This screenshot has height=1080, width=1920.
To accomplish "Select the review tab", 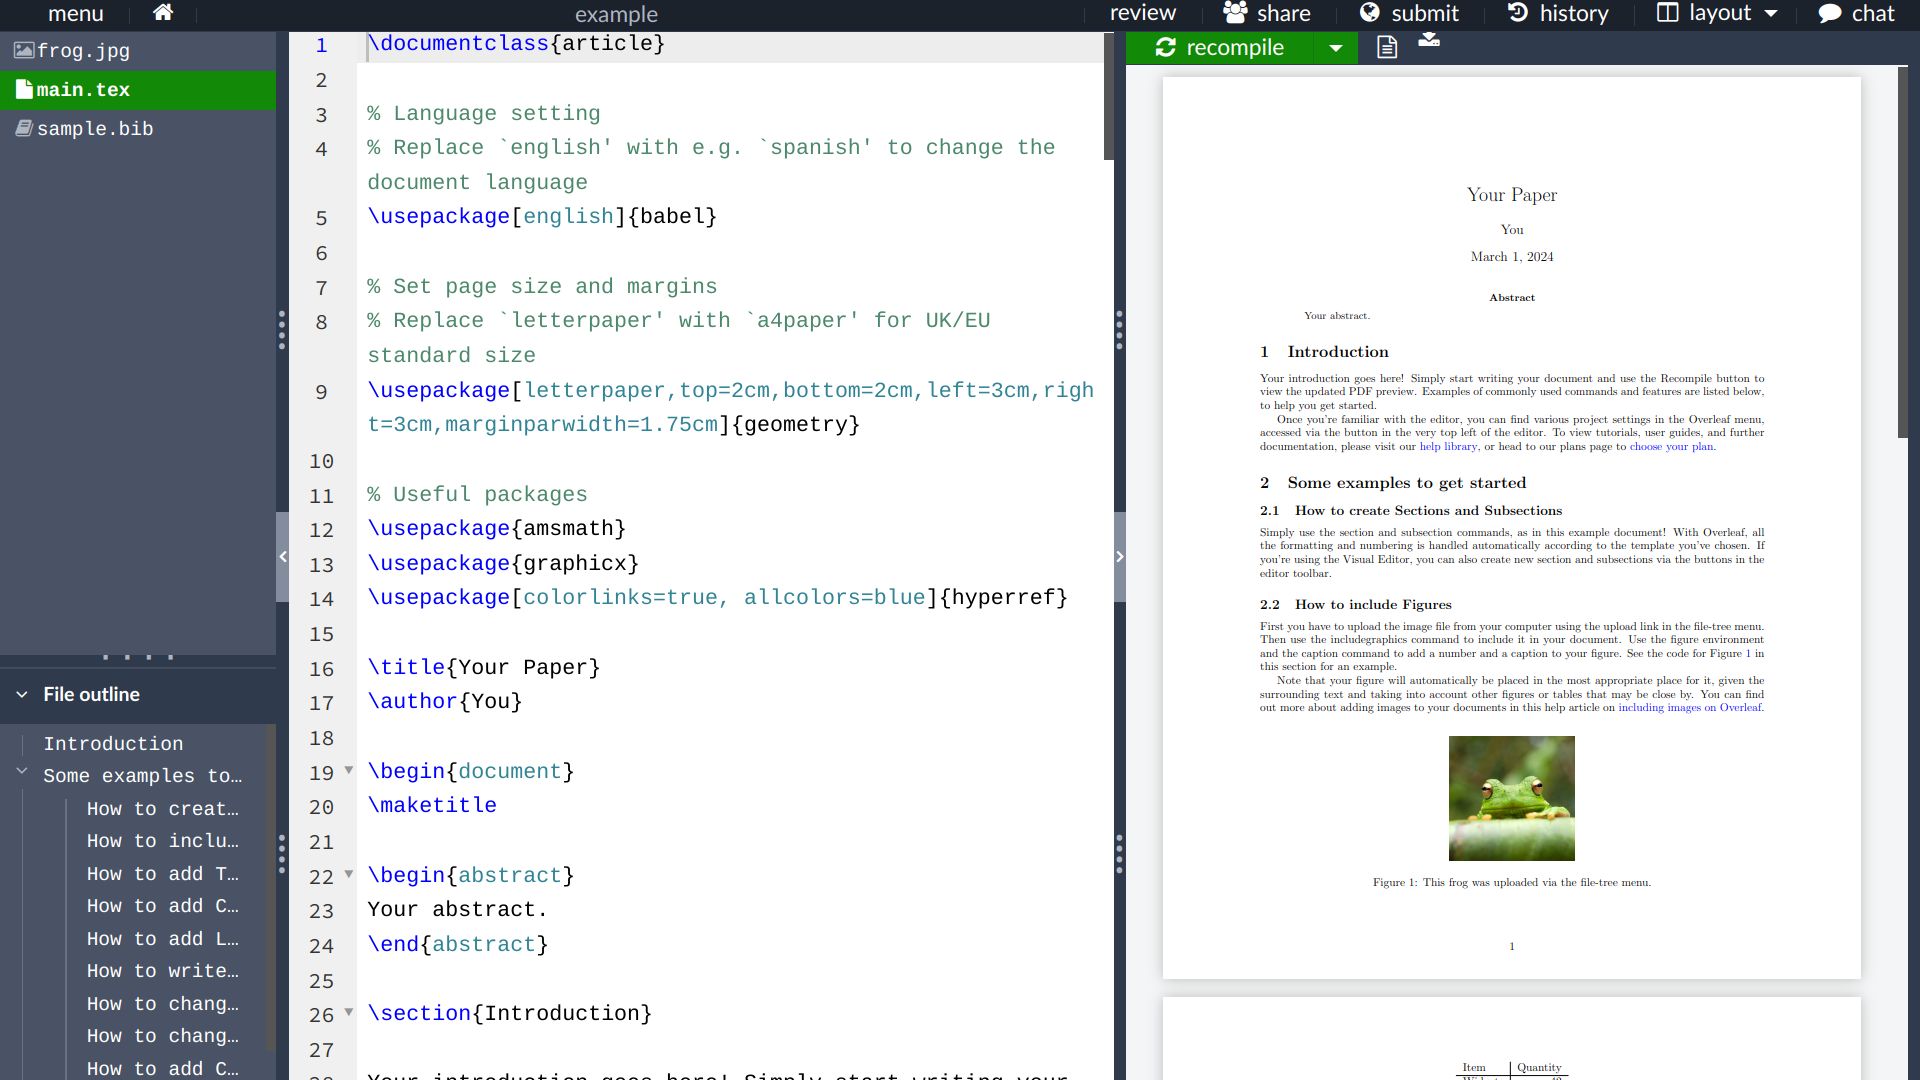I will point(1142,13).
